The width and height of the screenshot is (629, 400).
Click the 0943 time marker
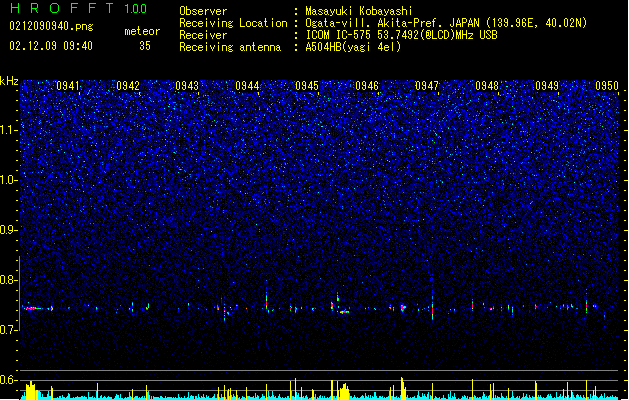[187, 86]
